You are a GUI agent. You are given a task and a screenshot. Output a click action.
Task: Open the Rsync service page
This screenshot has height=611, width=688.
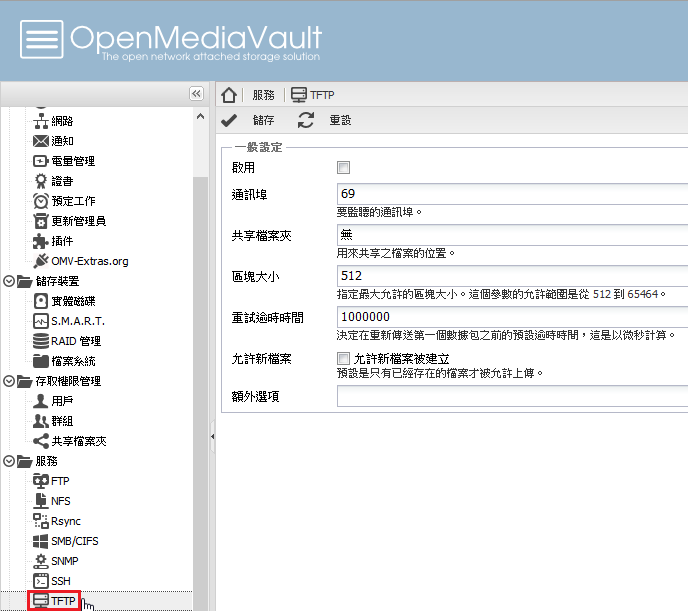pos(57,521)
